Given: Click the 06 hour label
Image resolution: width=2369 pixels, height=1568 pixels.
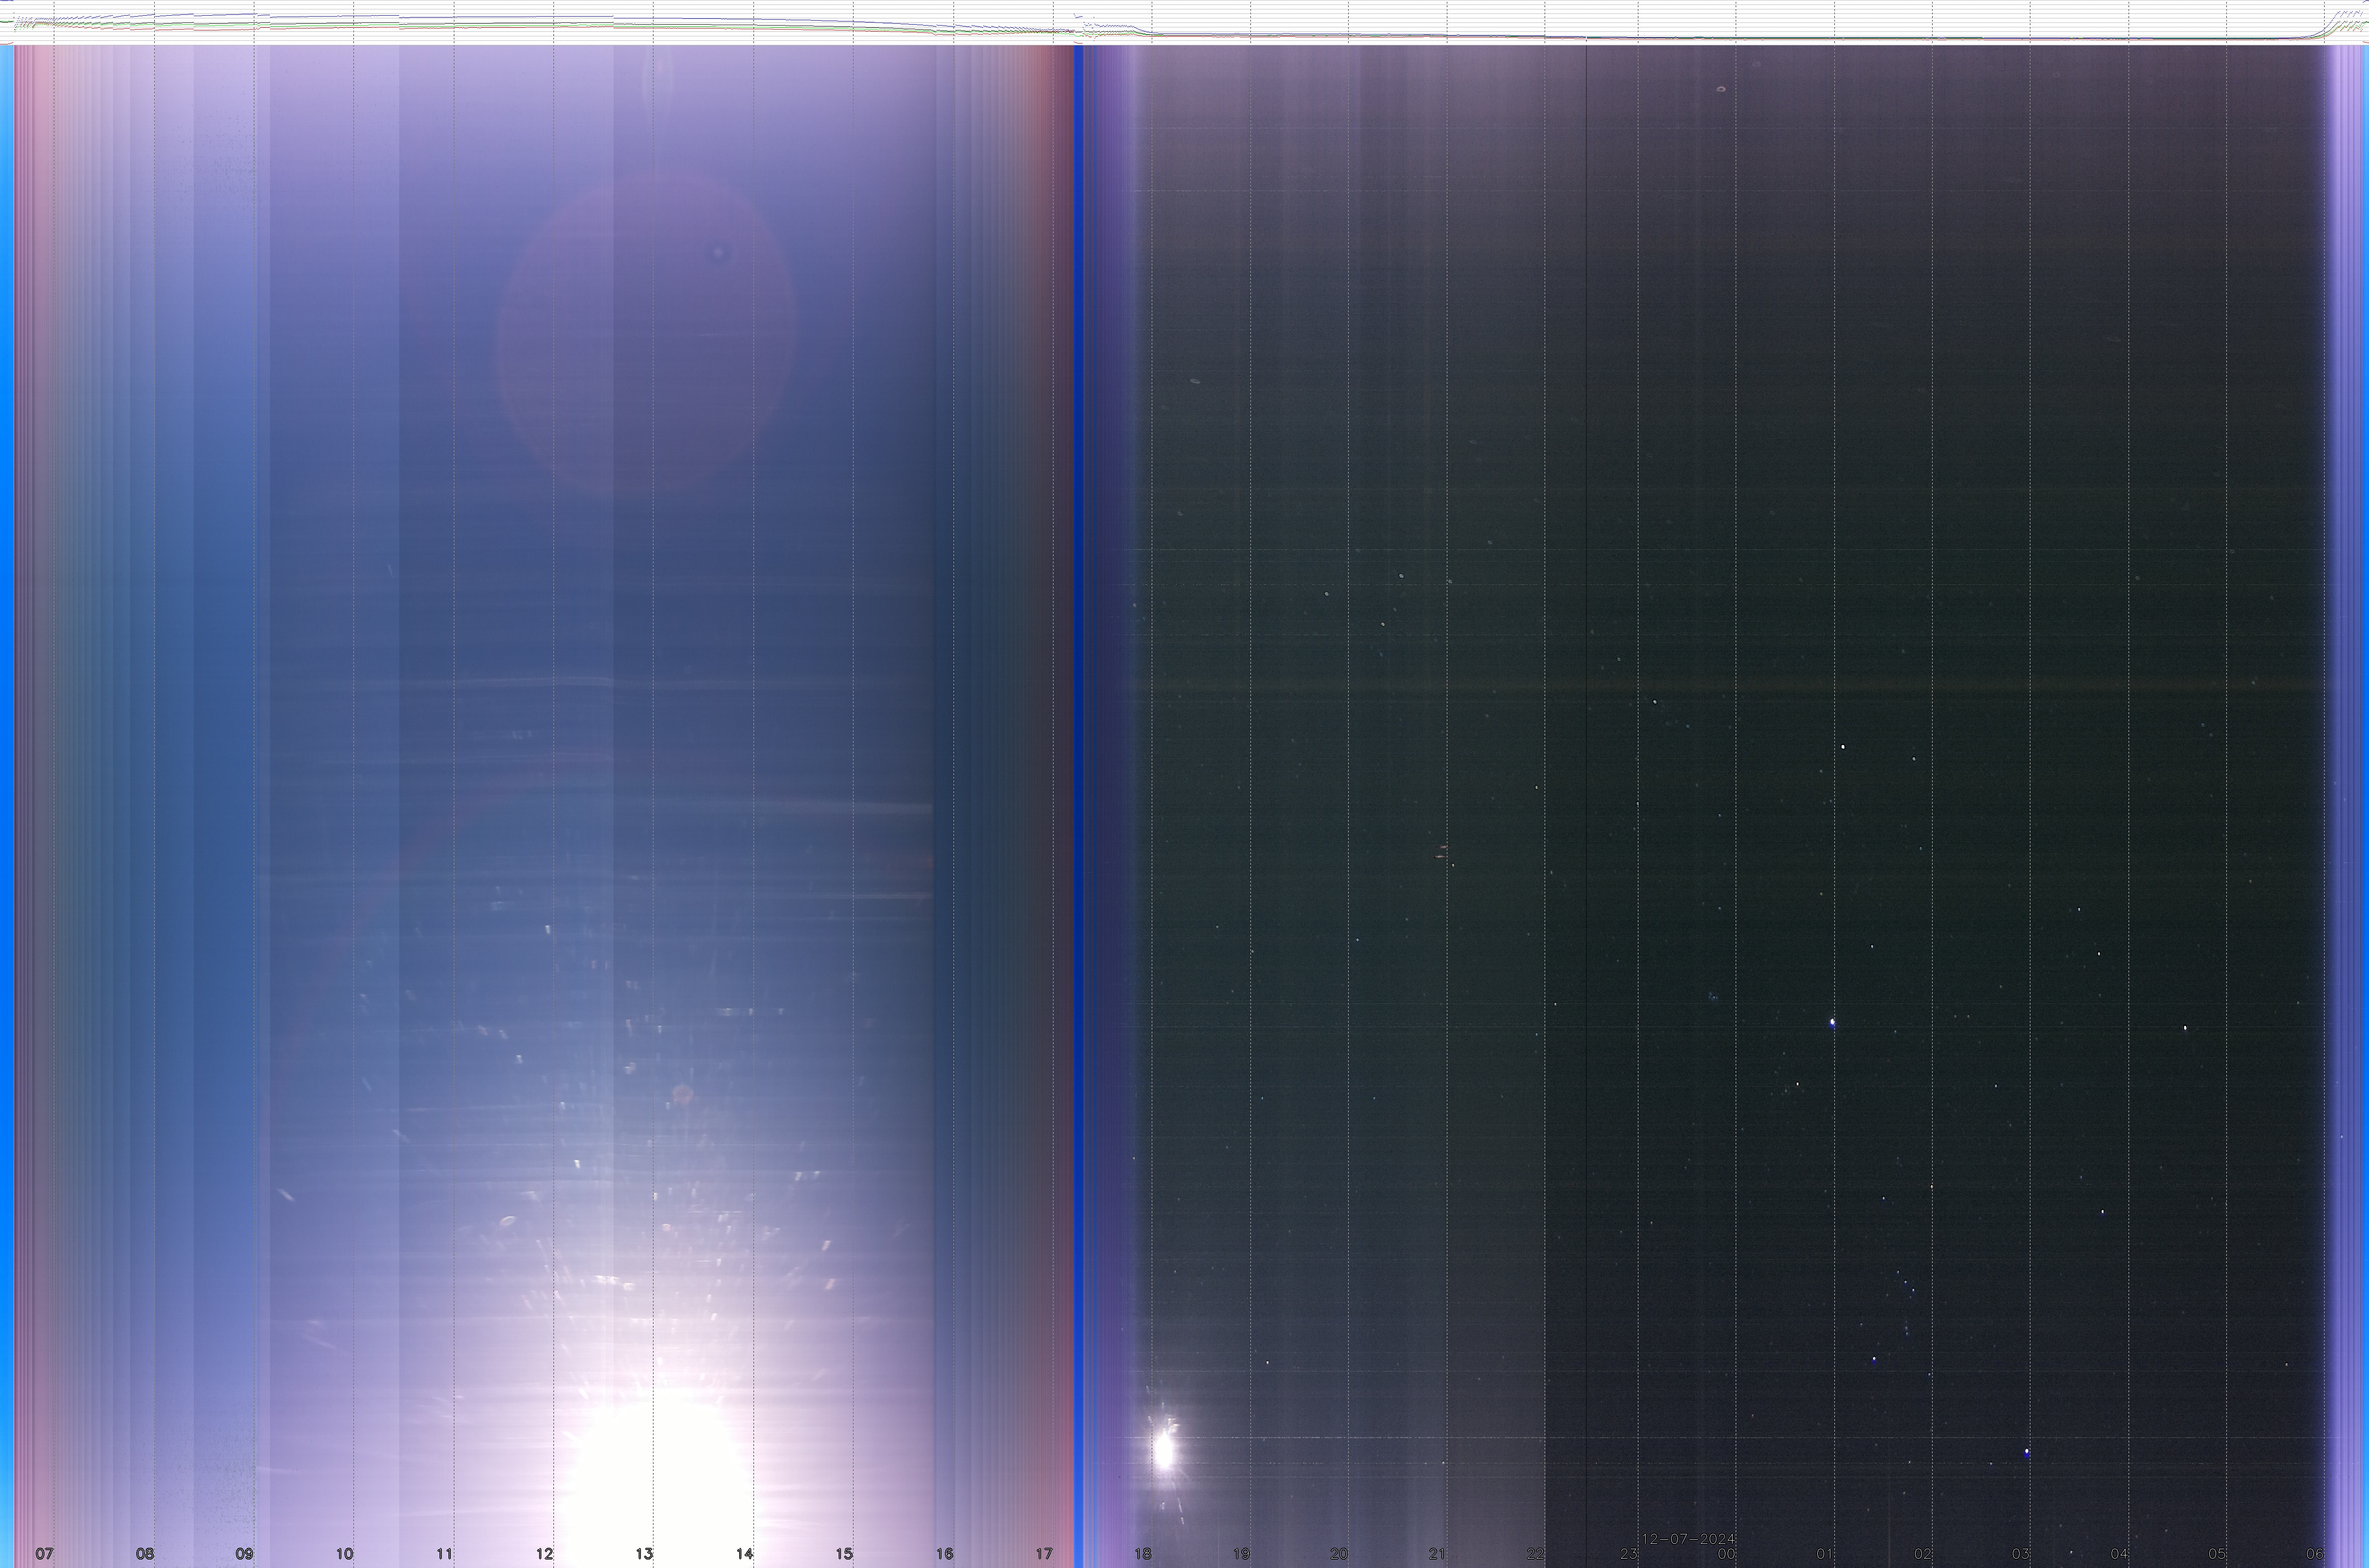Looking at the screenshot, I should coord(2315,1553).
